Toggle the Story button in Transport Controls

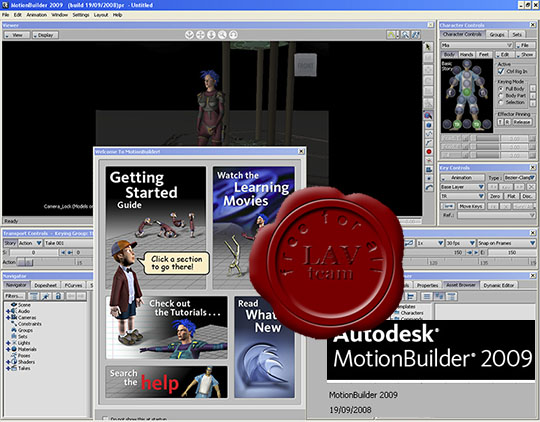(10, 243)
